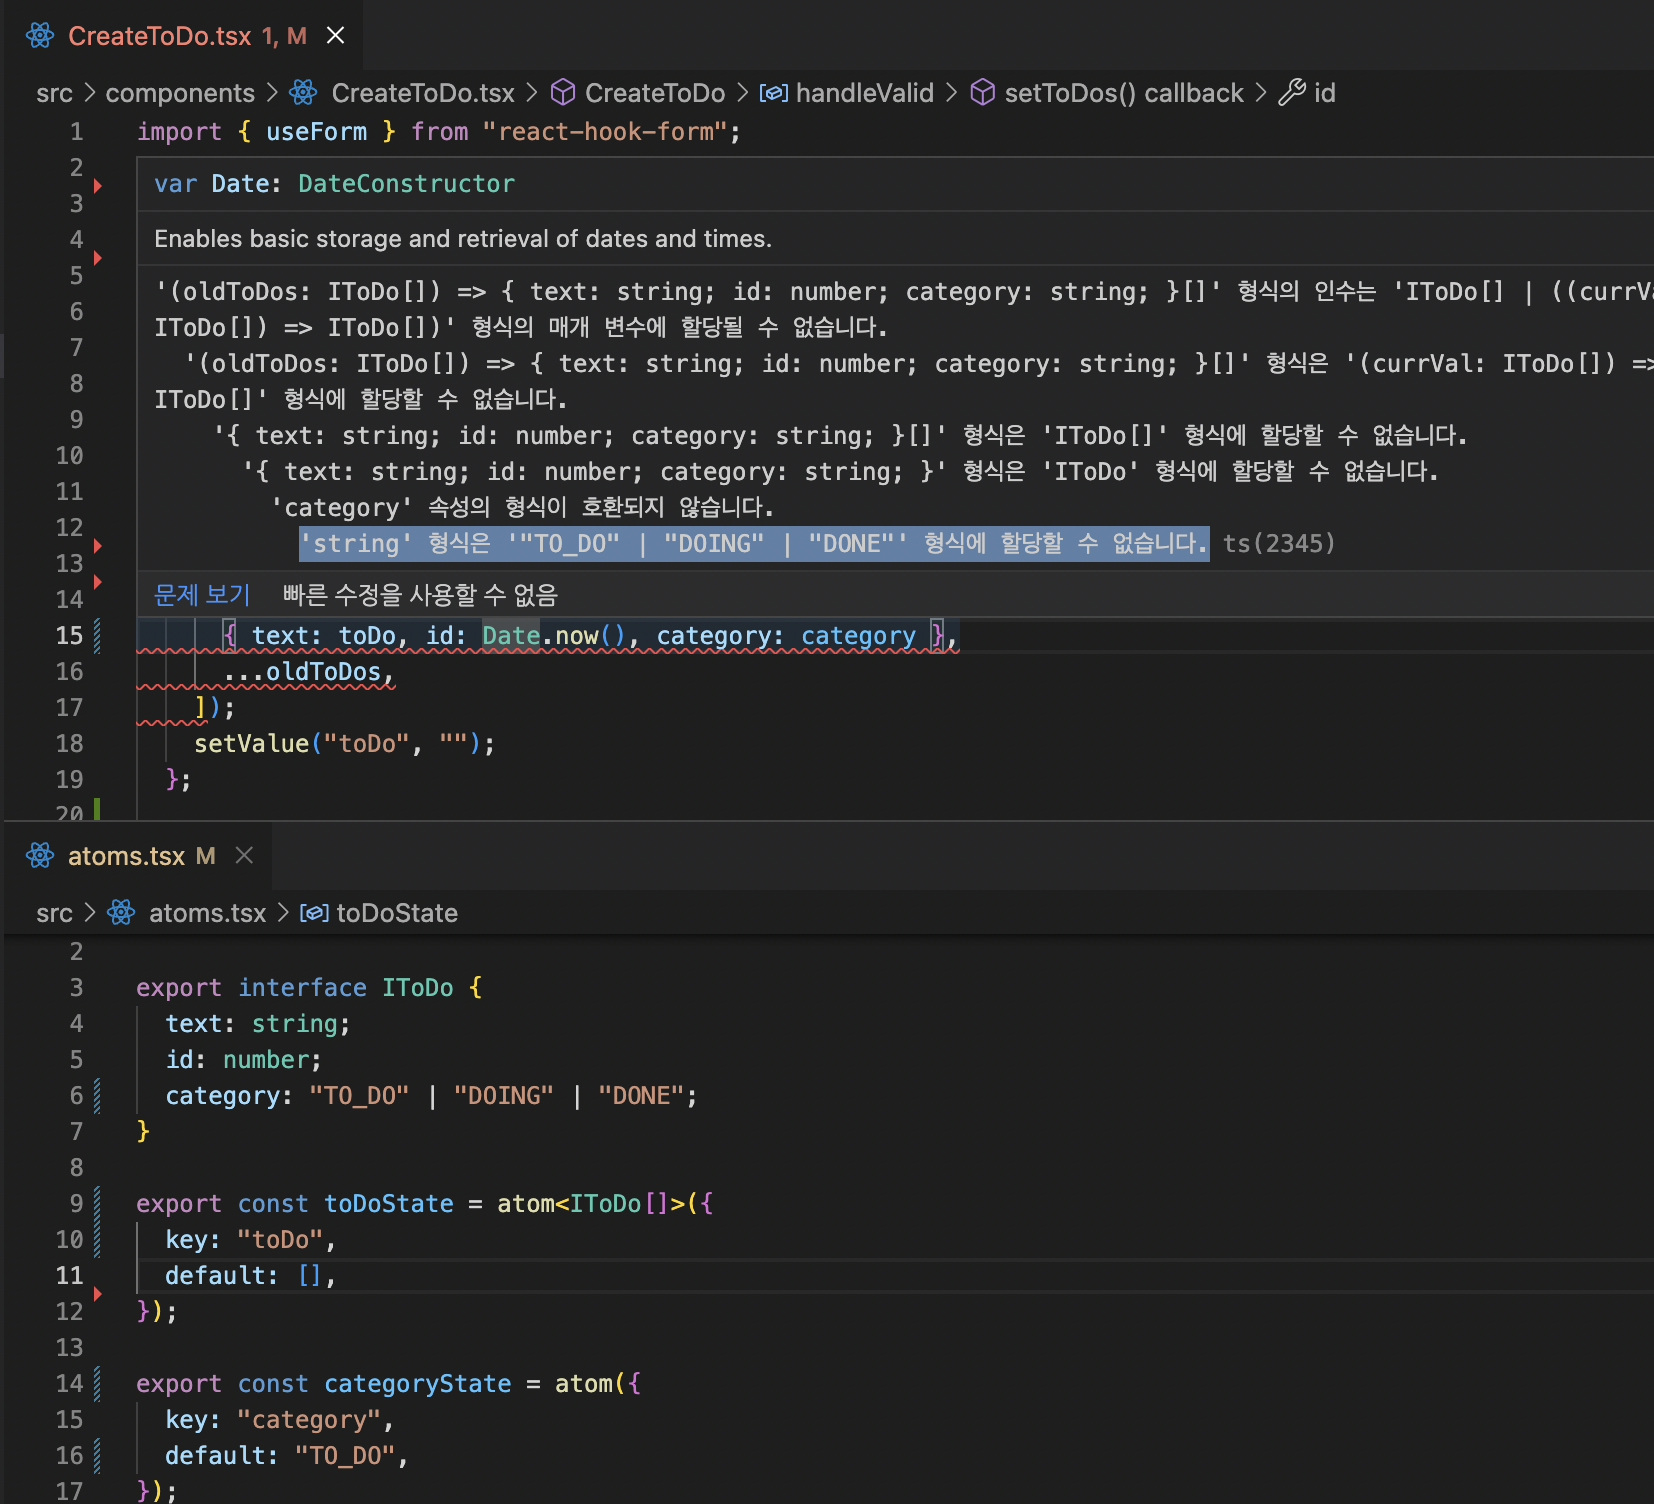Screen dimensions: 1654x1504
Task: Open the CreateToDo symbol breadcrumb
Action: pos(655,93)
